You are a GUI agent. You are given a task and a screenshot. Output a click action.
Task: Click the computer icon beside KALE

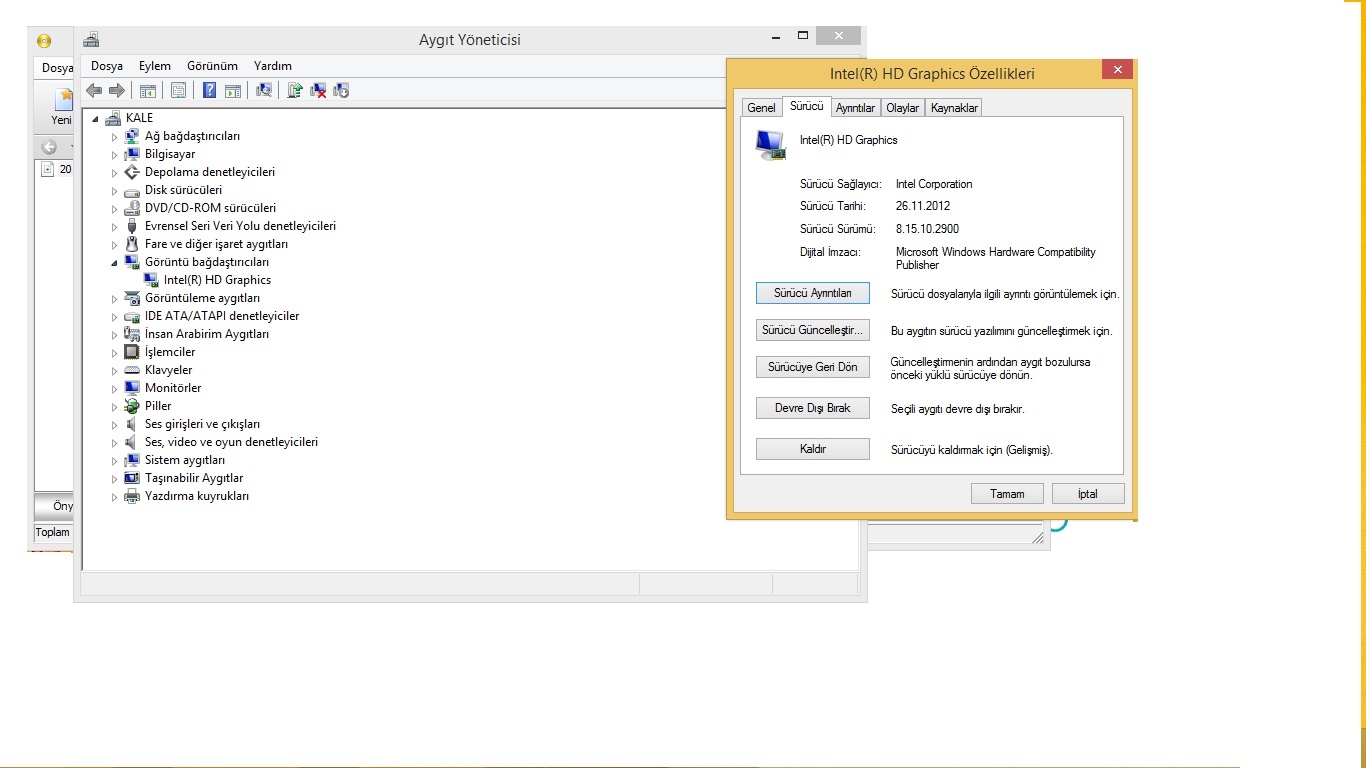tap(113, 118)
